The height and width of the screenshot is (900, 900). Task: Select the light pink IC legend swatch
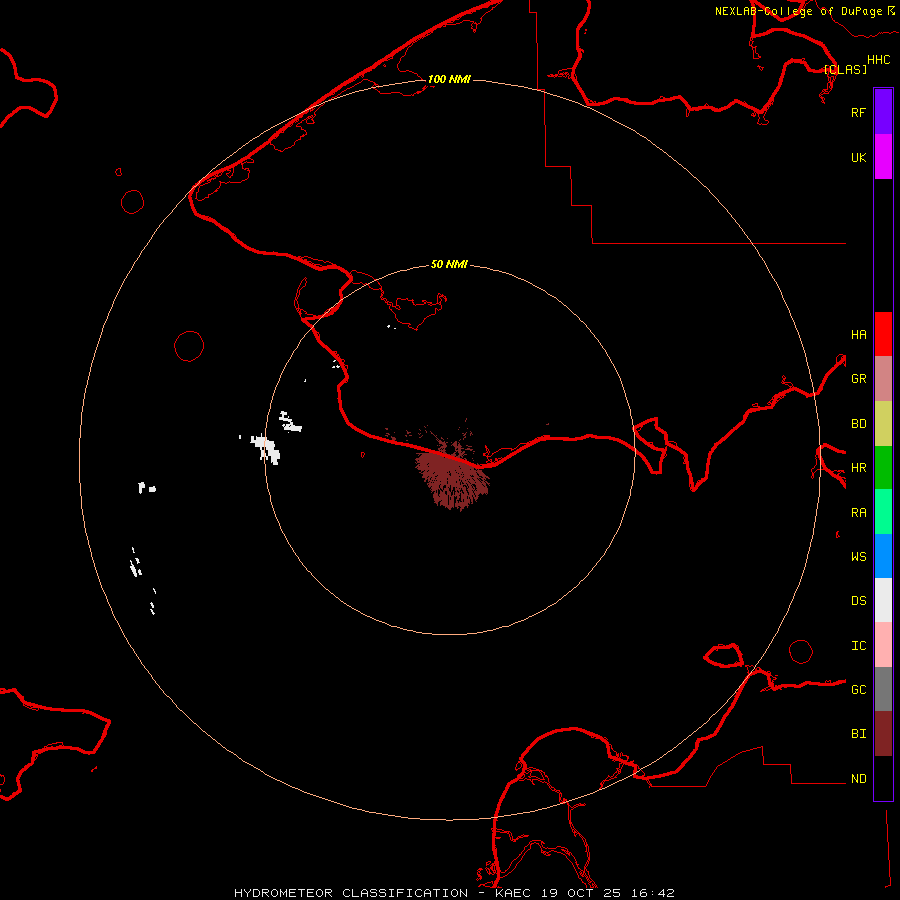[883, 645]
